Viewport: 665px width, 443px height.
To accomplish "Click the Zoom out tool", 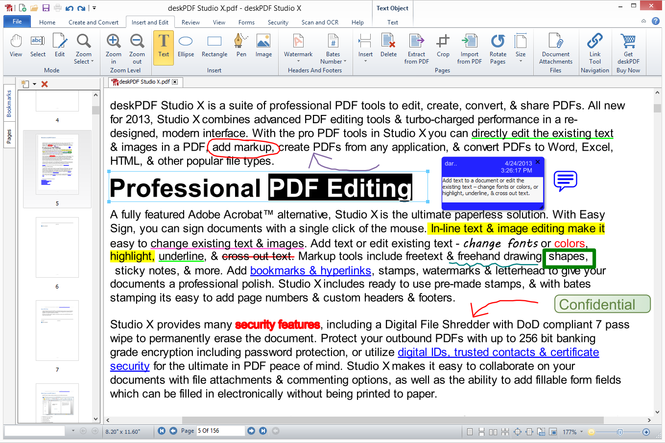I will click(x=137, y=49).
